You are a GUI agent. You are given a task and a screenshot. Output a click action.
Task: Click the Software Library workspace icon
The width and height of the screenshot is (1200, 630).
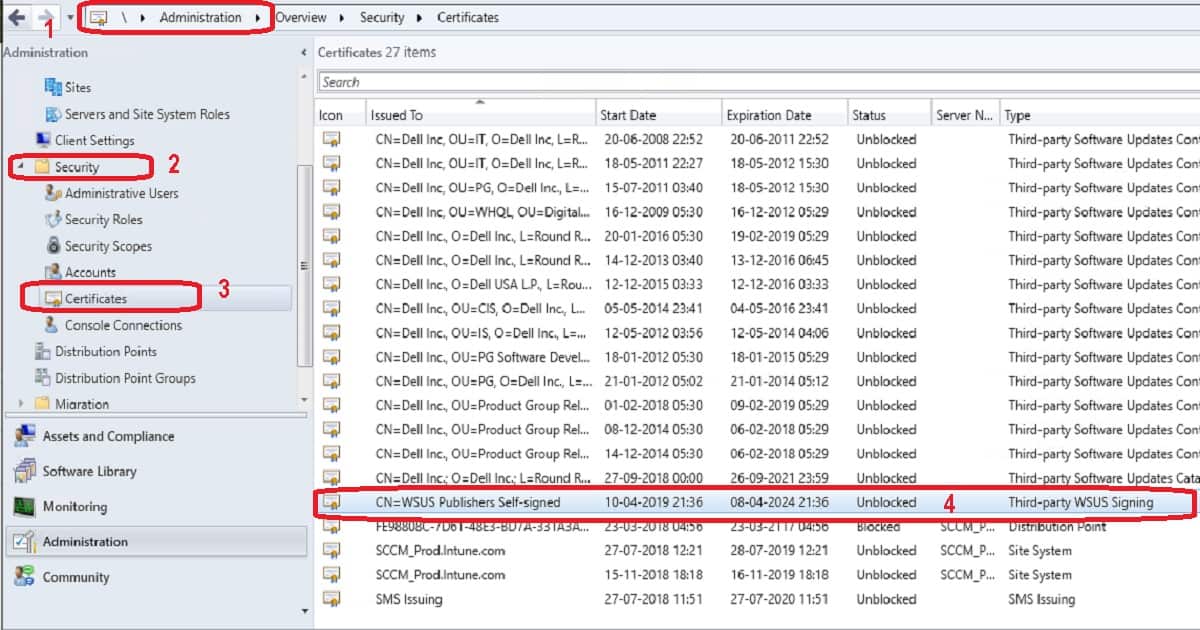(x=24, y=472)
